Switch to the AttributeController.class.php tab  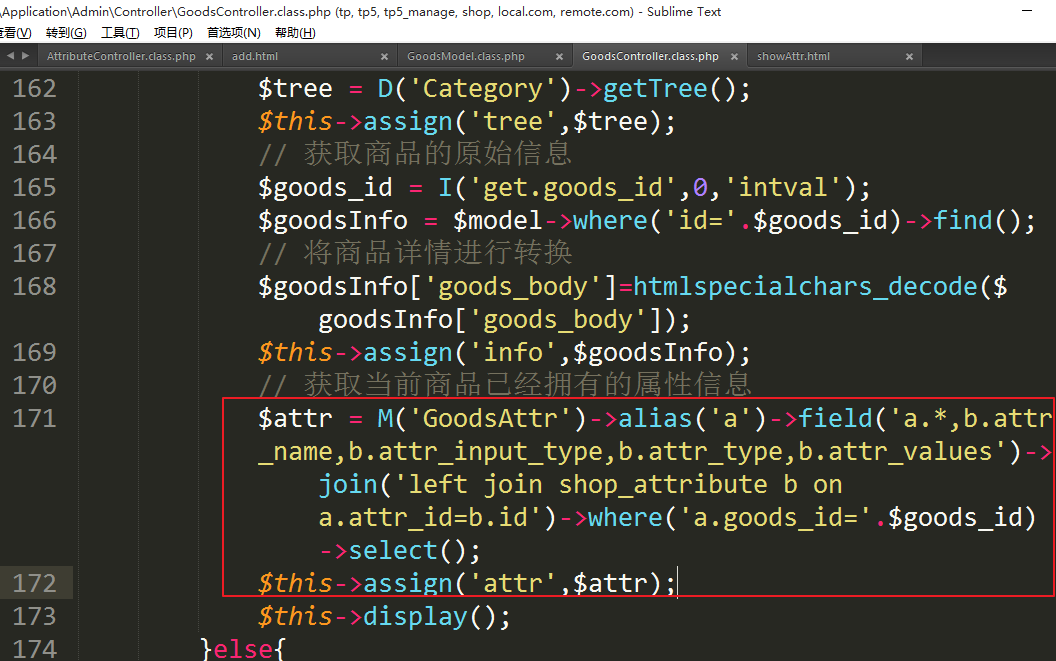click(x=121, y=57)
